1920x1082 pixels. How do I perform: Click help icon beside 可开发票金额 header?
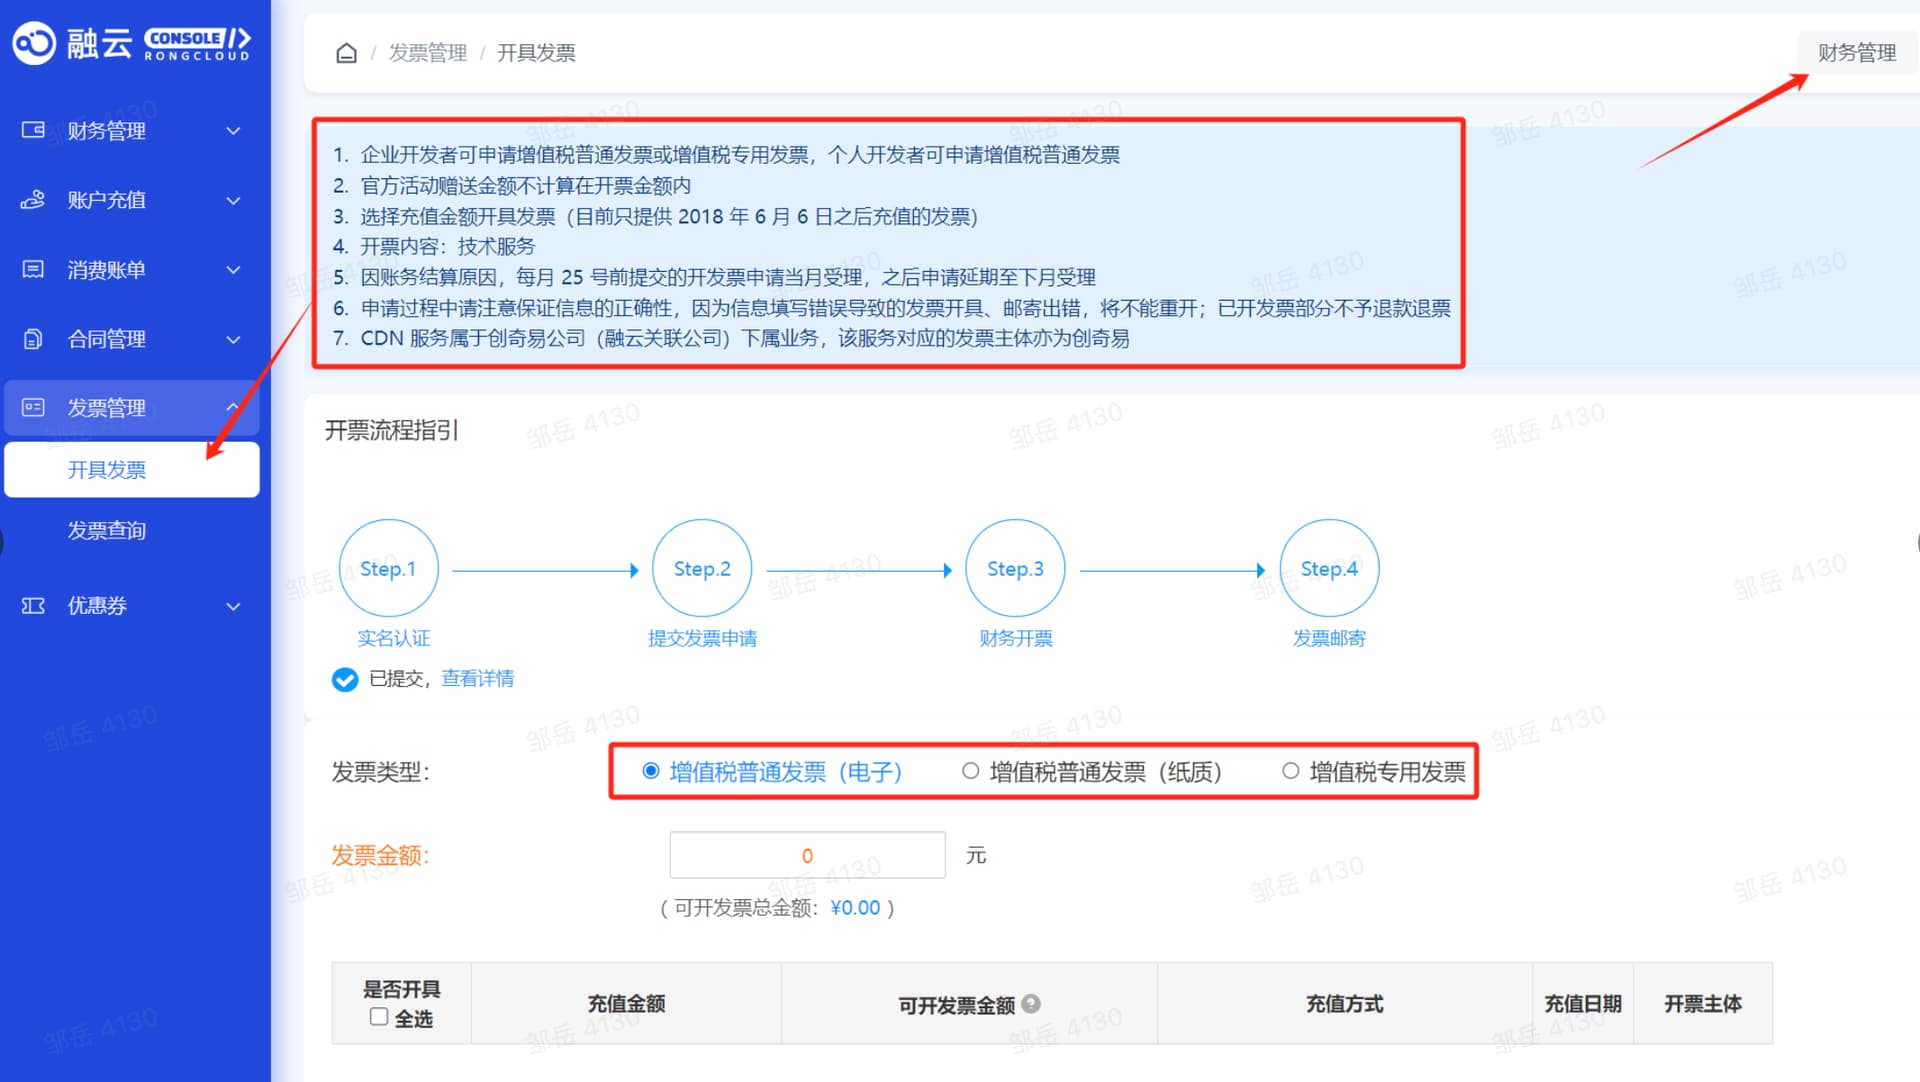click(x=1031, y=1004)
